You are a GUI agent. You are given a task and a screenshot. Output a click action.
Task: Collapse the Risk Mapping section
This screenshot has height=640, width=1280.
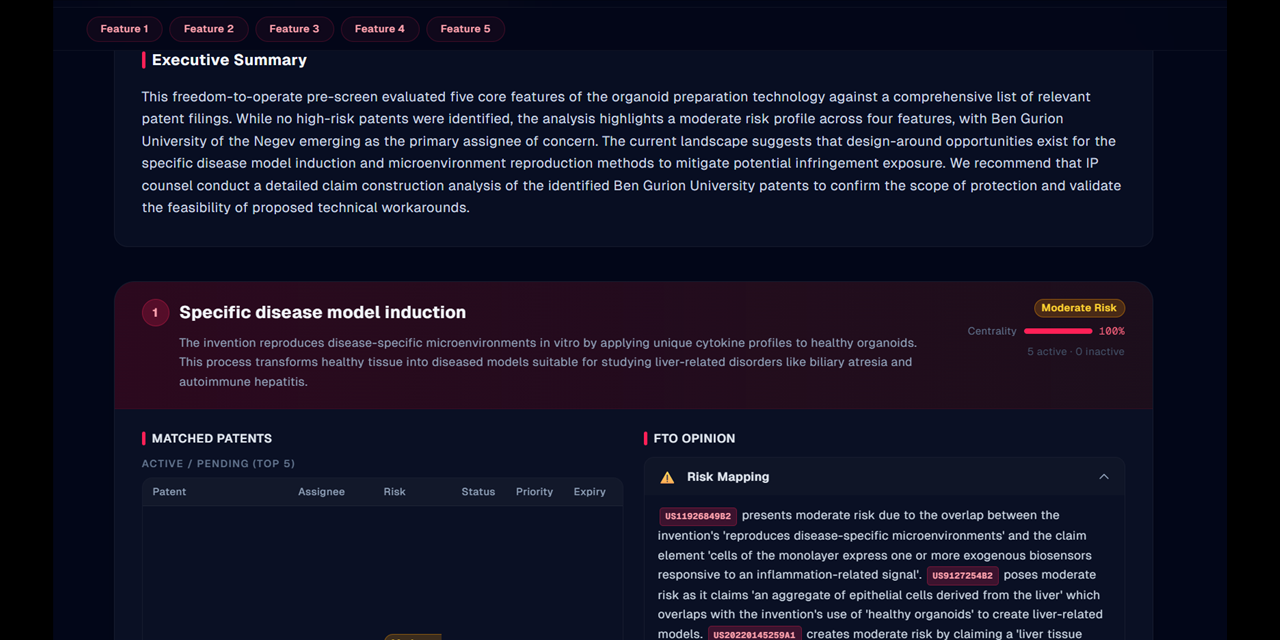click(x=1104, y=477)
